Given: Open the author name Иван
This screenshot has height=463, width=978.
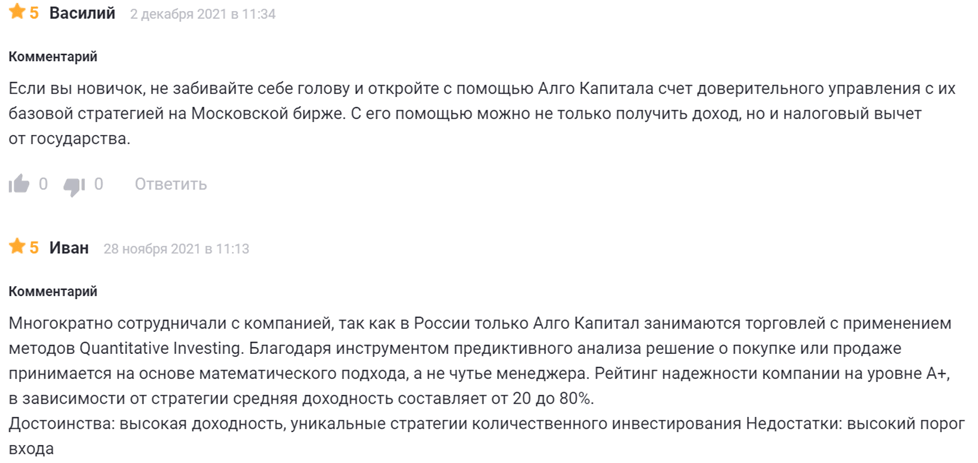Looking at the screenshot, I should (69, 247).
